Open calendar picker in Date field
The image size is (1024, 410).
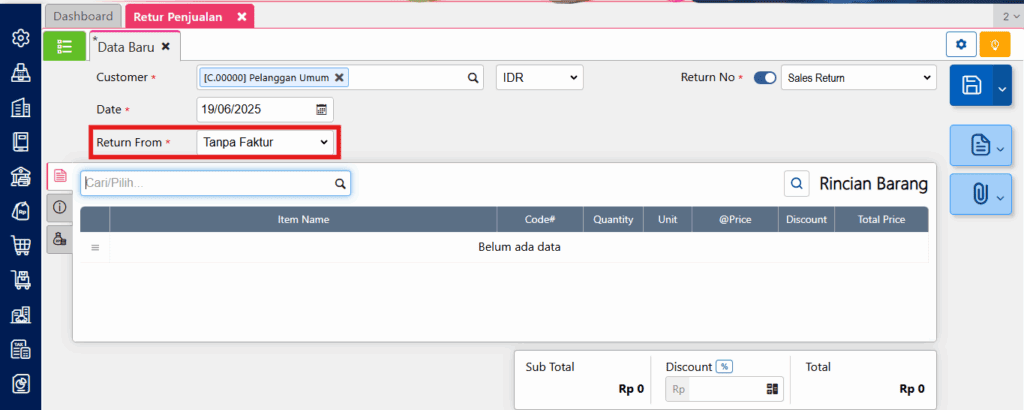pyautogui.click(x=322, y=110)
